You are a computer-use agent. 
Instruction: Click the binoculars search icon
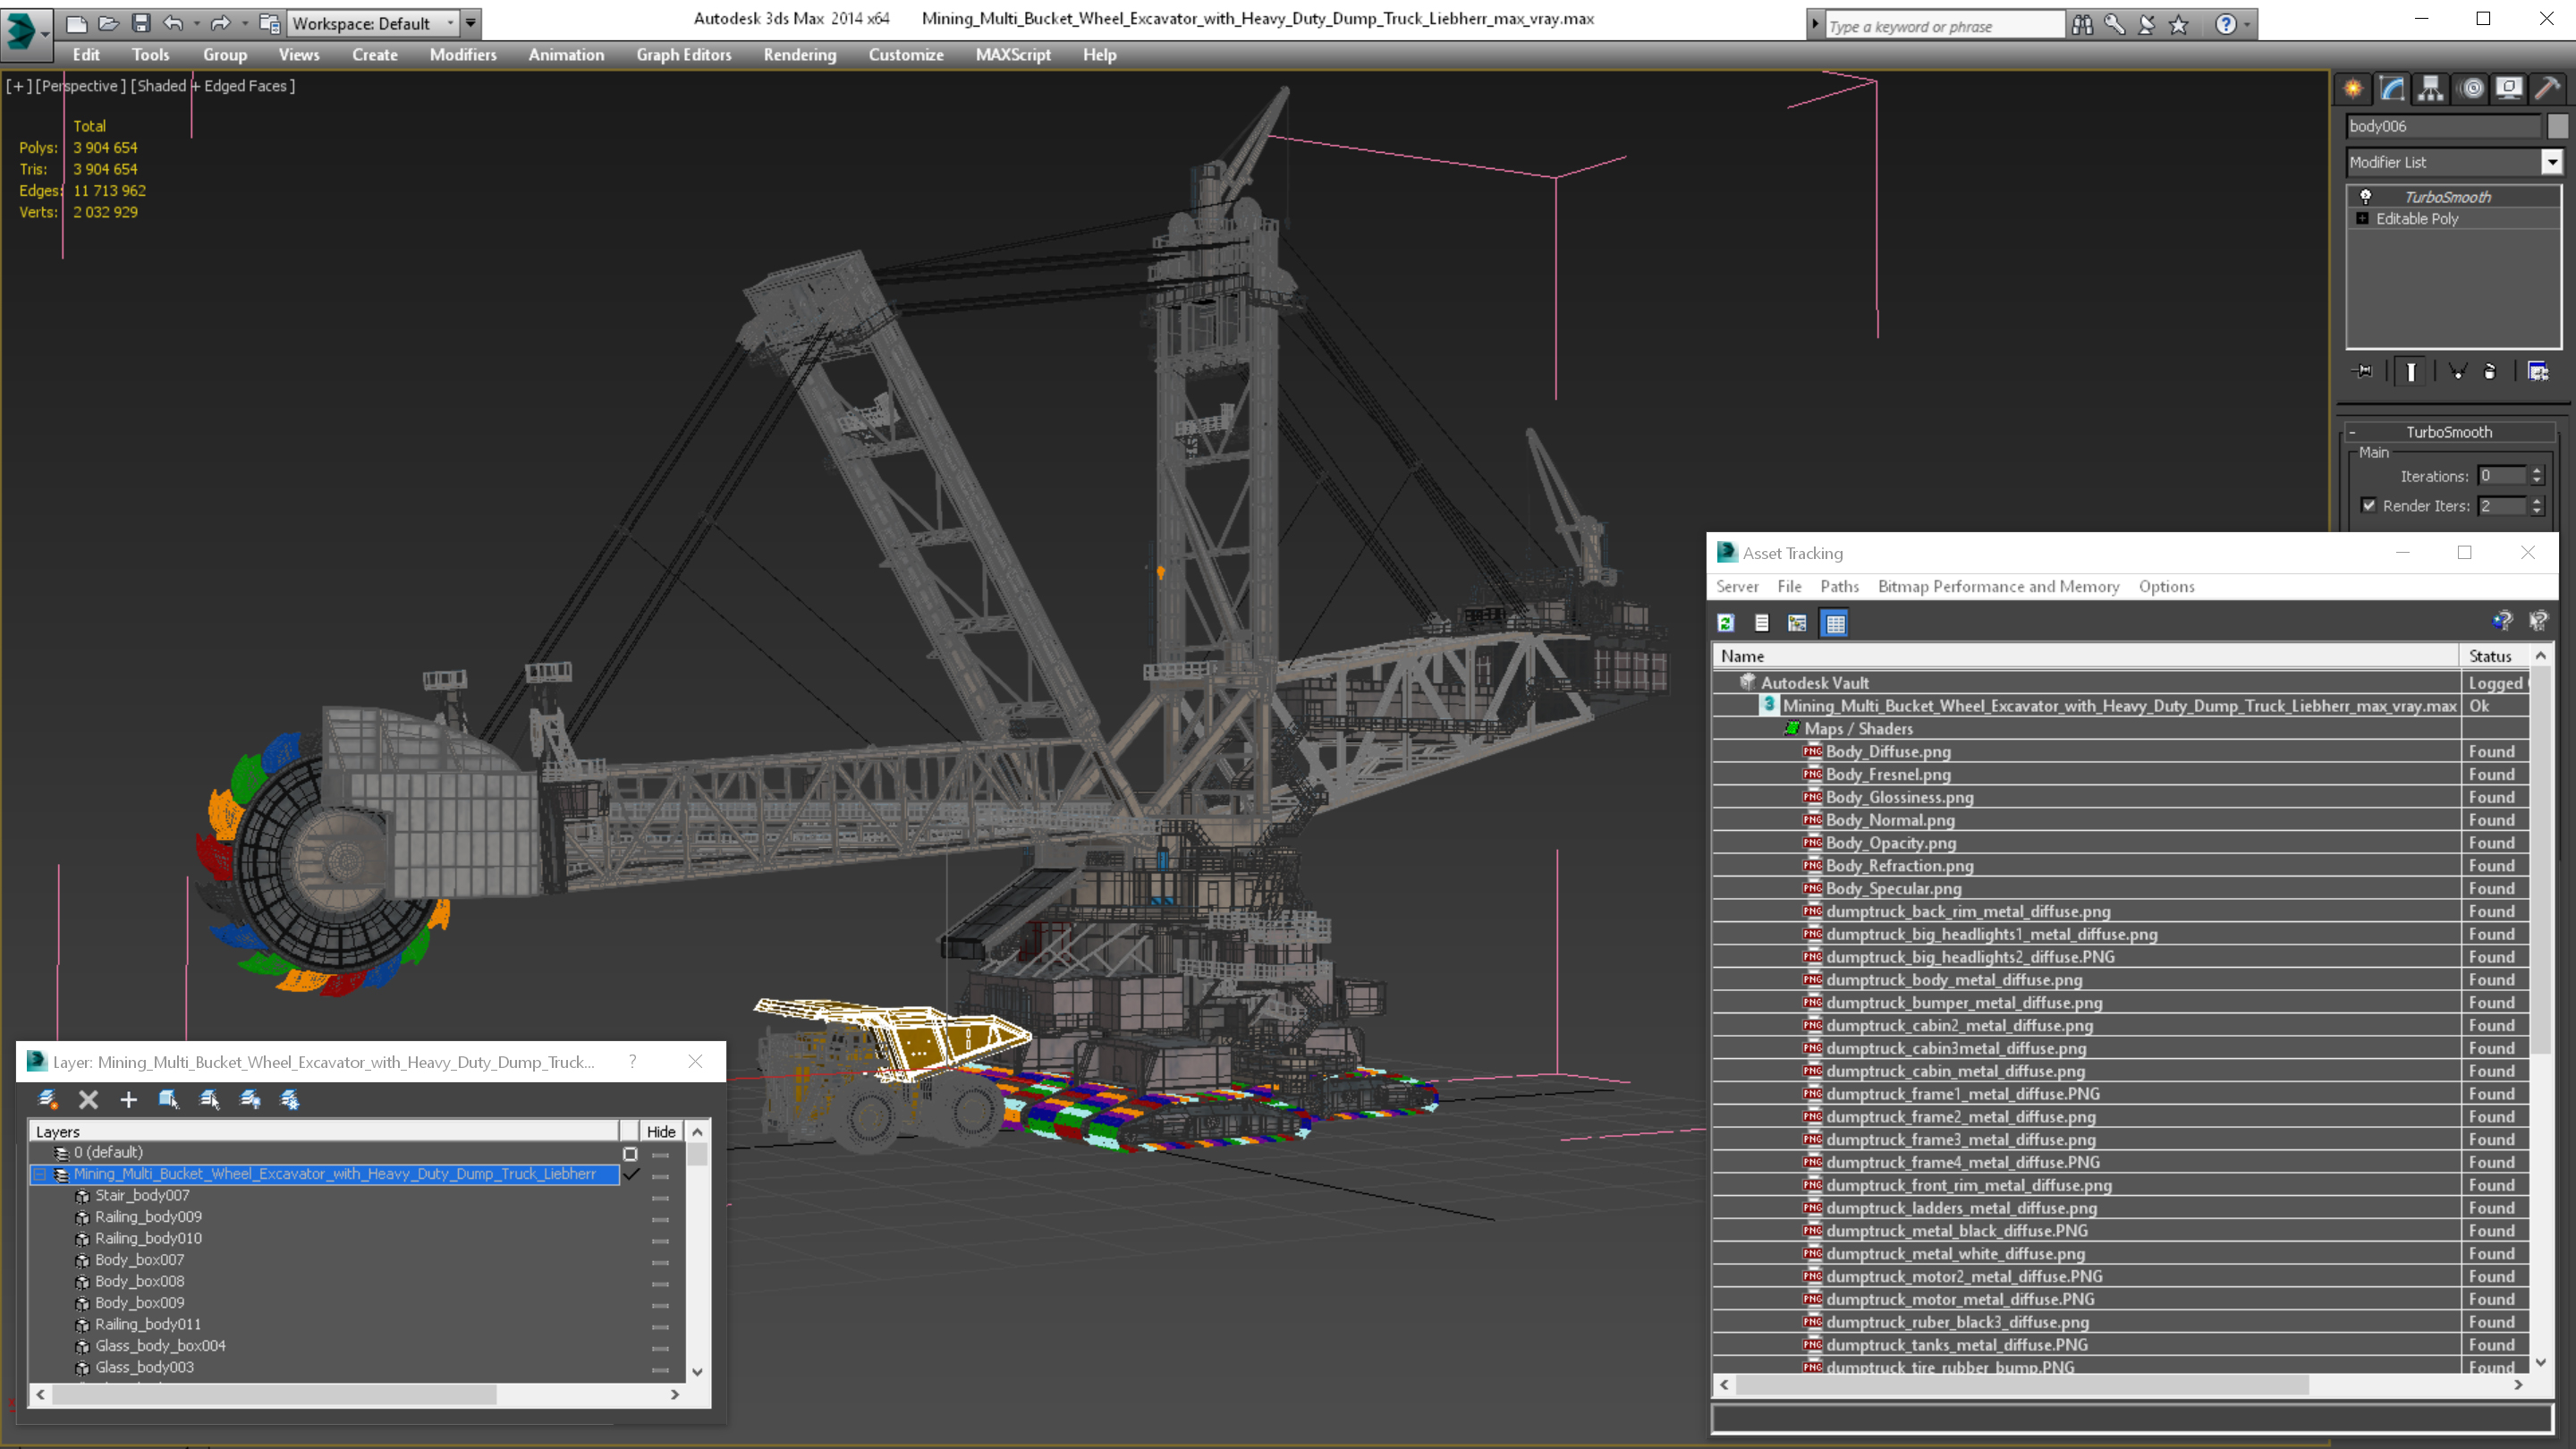pos(2082,24)
